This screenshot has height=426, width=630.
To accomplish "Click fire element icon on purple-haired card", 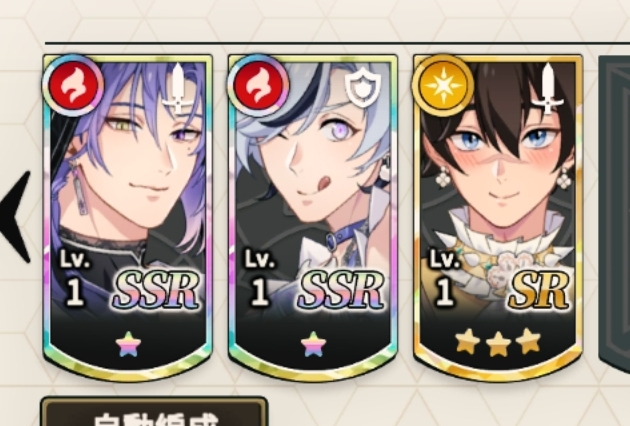I will click(73, 86).
